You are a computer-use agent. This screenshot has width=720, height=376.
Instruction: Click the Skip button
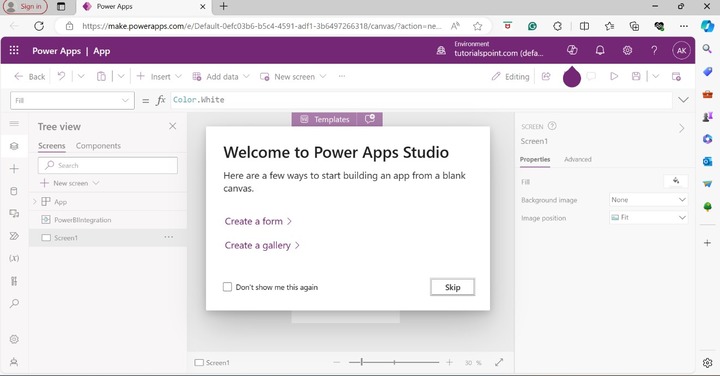(452, 287)
